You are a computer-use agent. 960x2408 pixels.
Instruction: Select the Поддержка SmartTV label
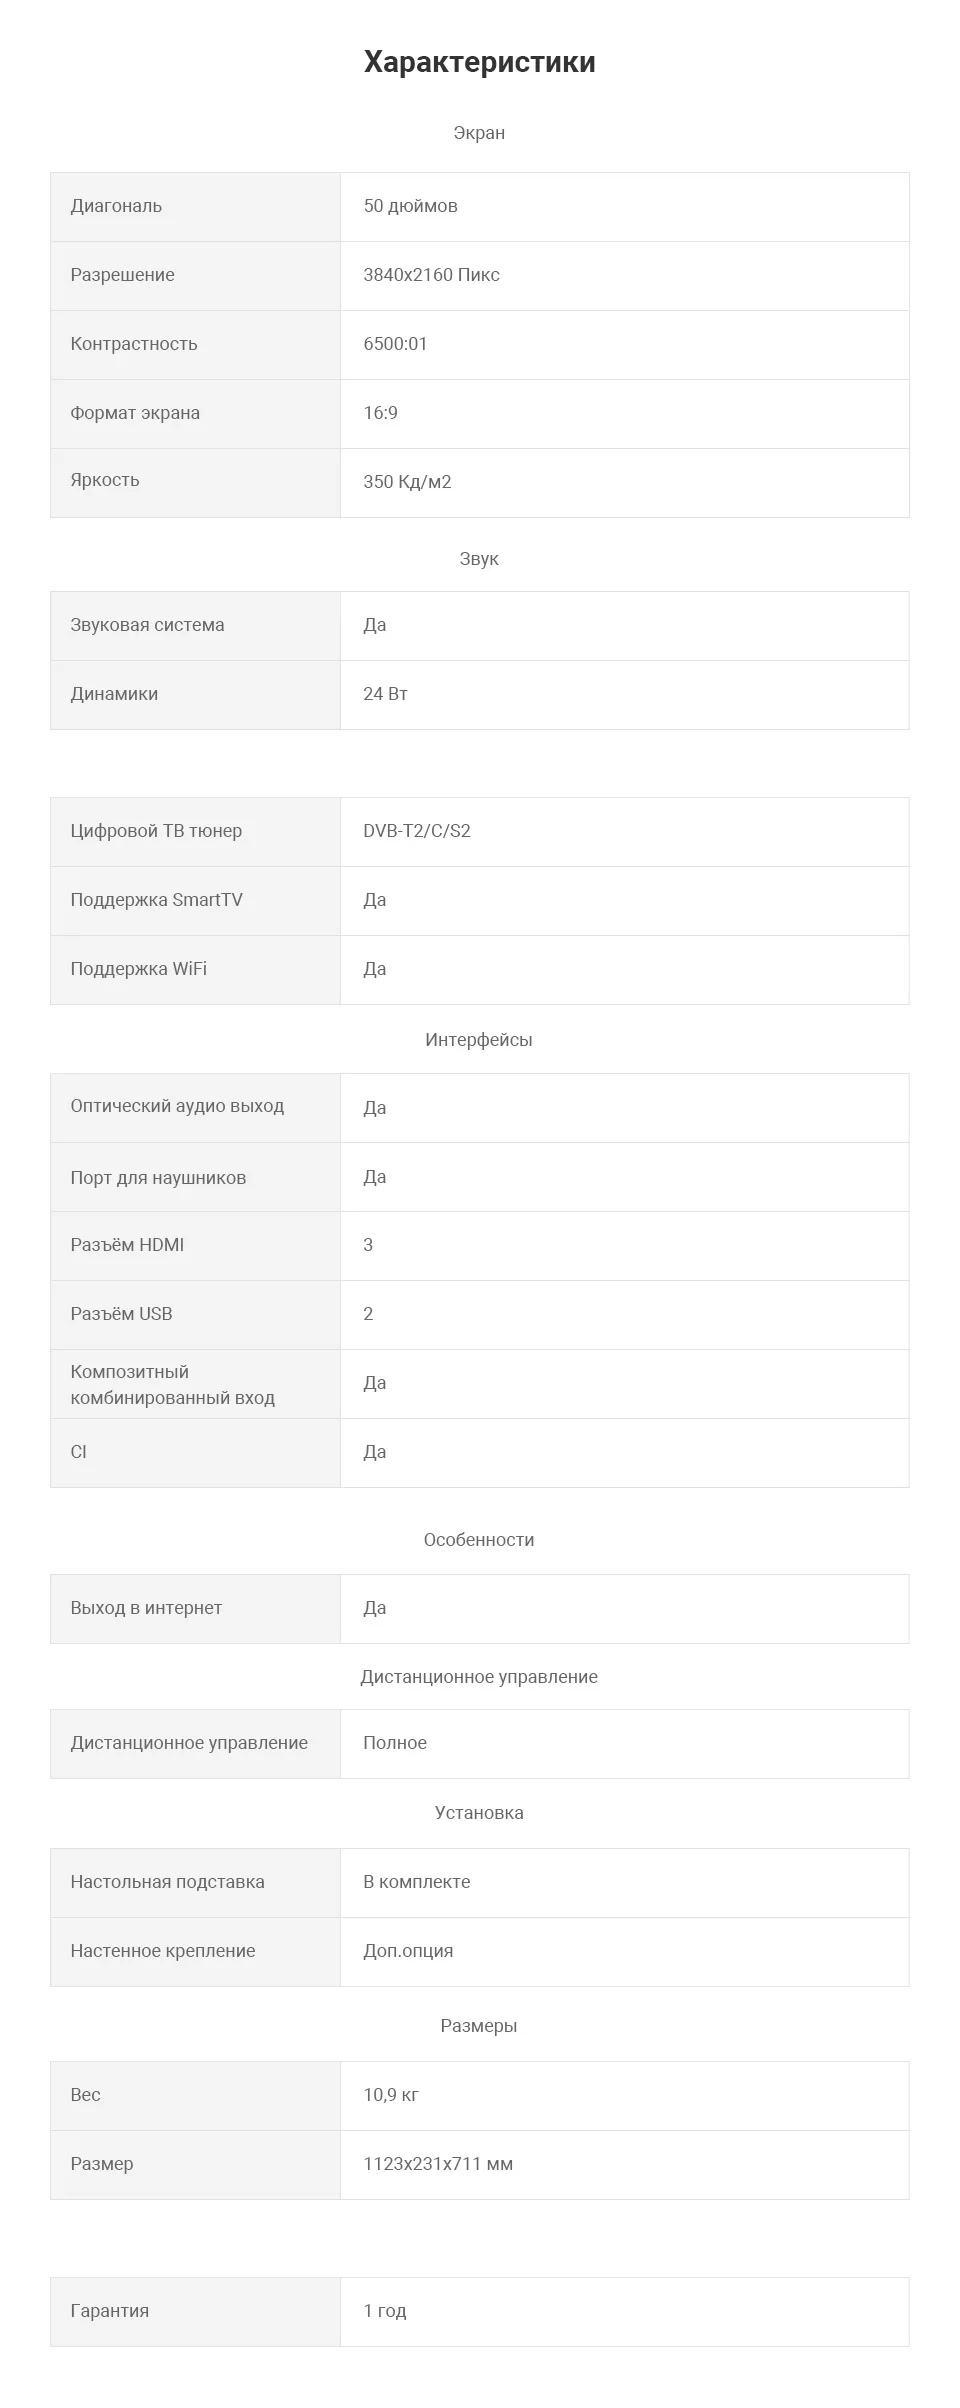click(156, 900)
